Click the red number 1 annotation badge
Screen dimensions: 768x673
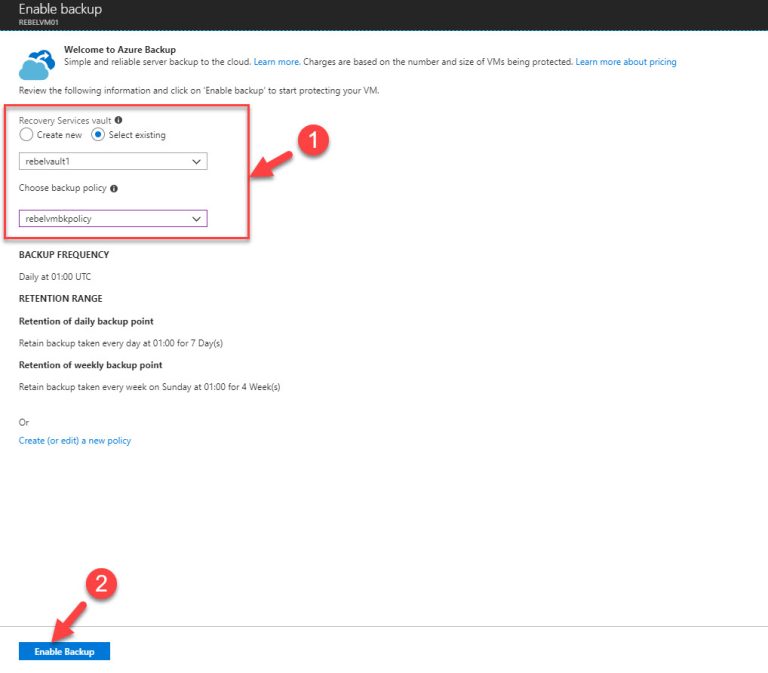[x=313, y=142]
